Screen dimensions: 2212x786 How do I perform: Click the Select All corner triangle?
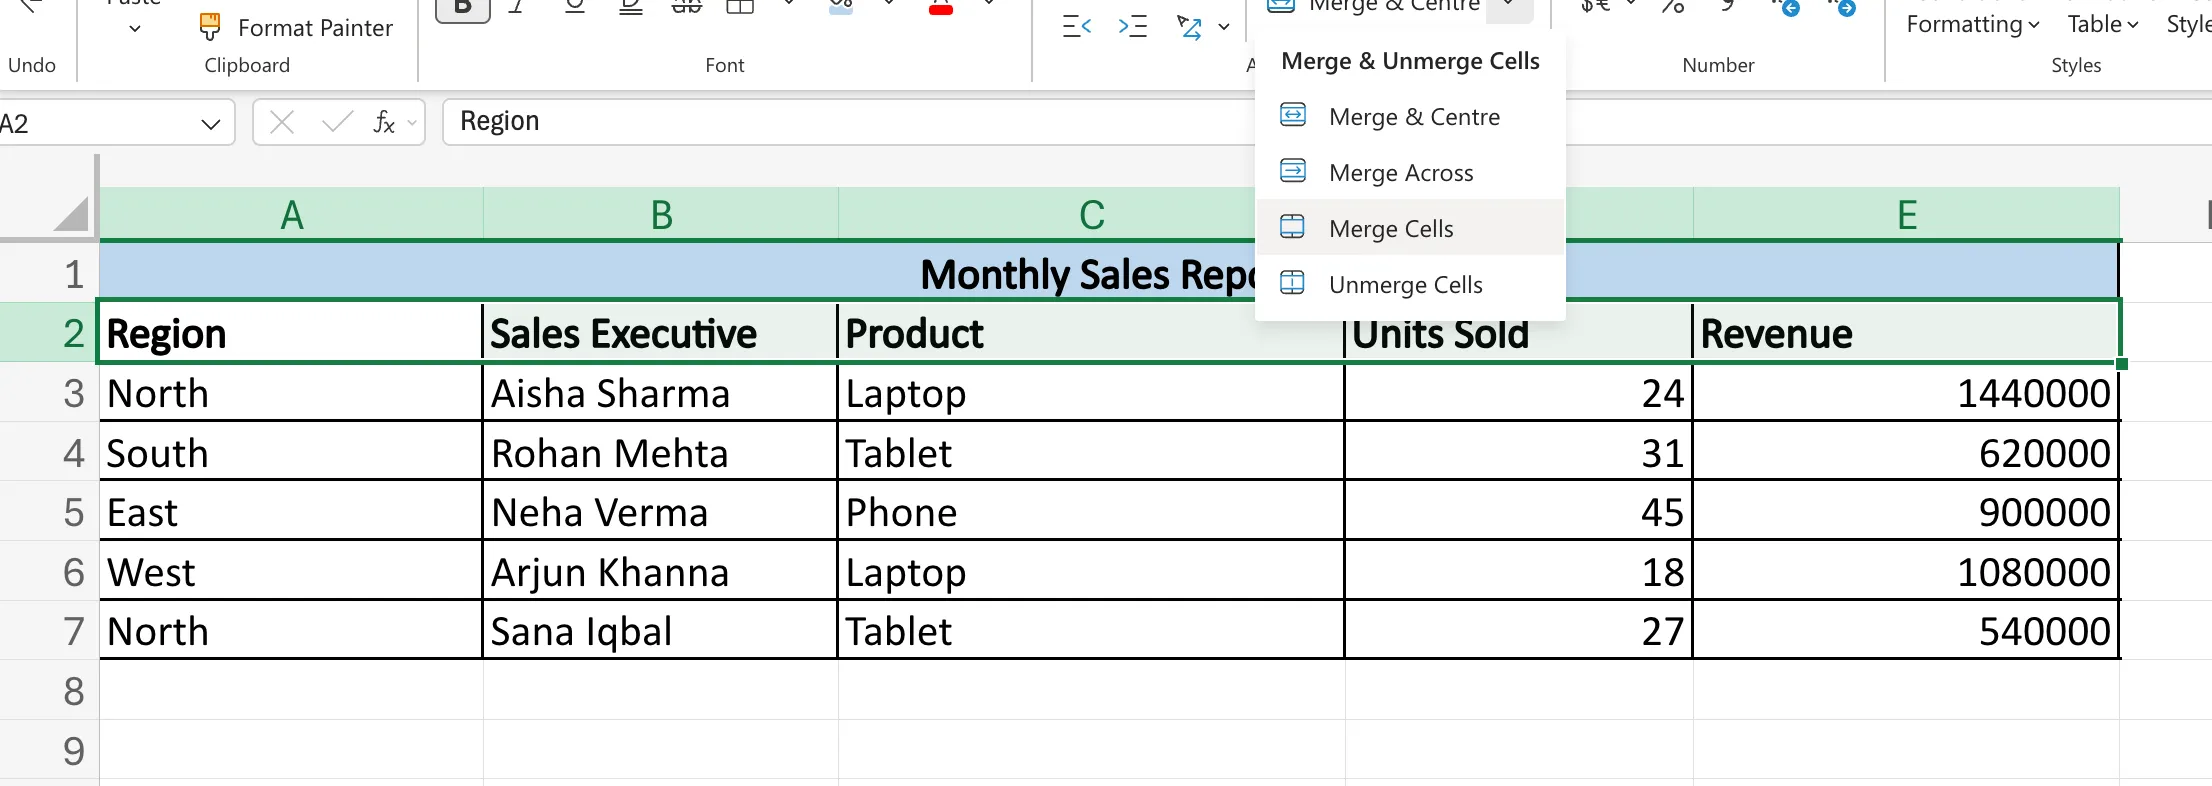(71, 214)
